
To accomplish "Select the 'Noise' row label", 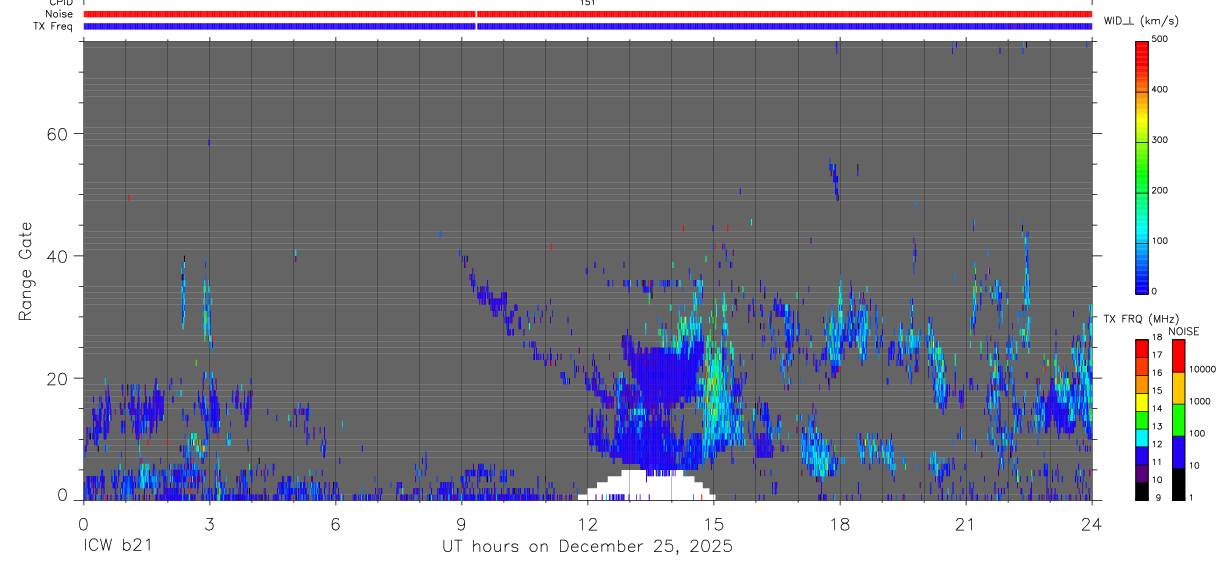I will 59,14.
